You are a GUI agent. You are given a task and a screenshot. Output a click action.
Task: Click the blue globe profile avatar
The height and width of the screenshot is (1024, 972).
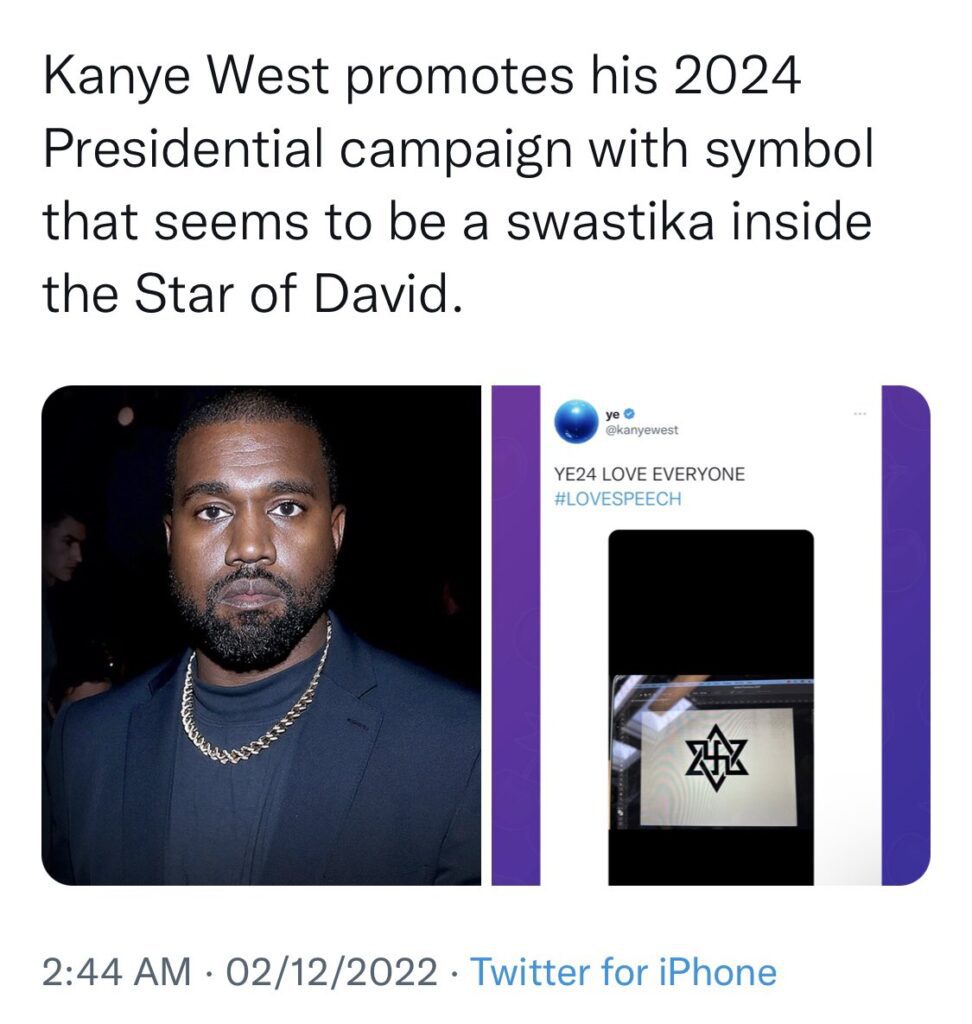pos(576,422)
